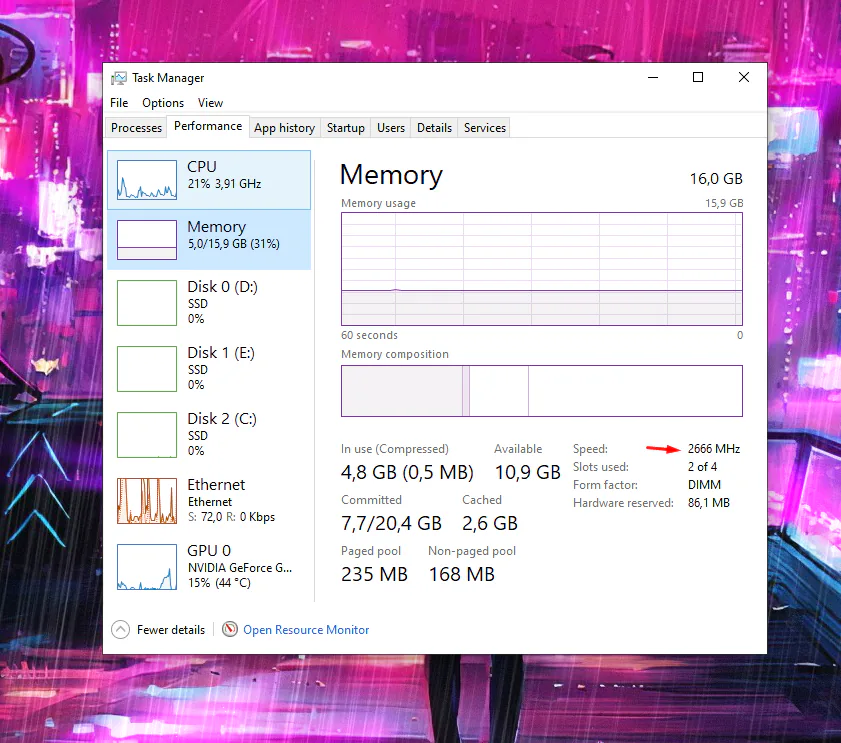Click the 5,0/15,9 GB (31%) memory text

pyautogui.click(x=233, y=244)
